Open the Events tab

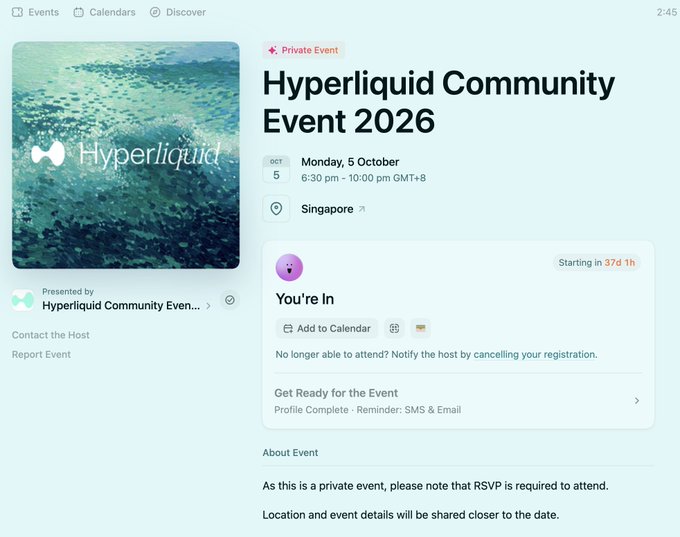click(x=35, y=12)
